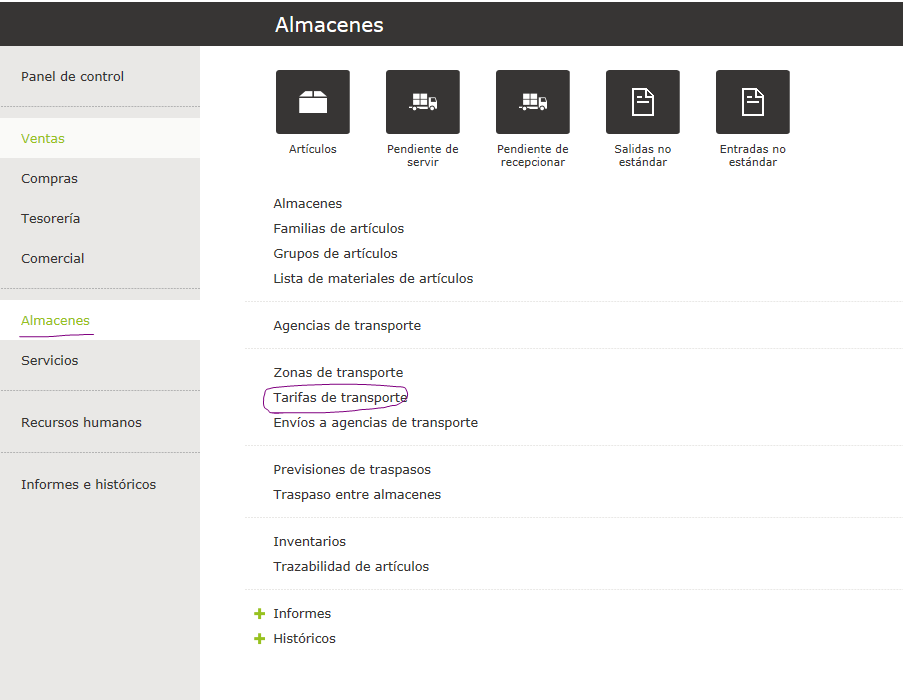The image size is (903, 700).
Task: Click the Entradas no estándar caption
Action: click(753, 155)
